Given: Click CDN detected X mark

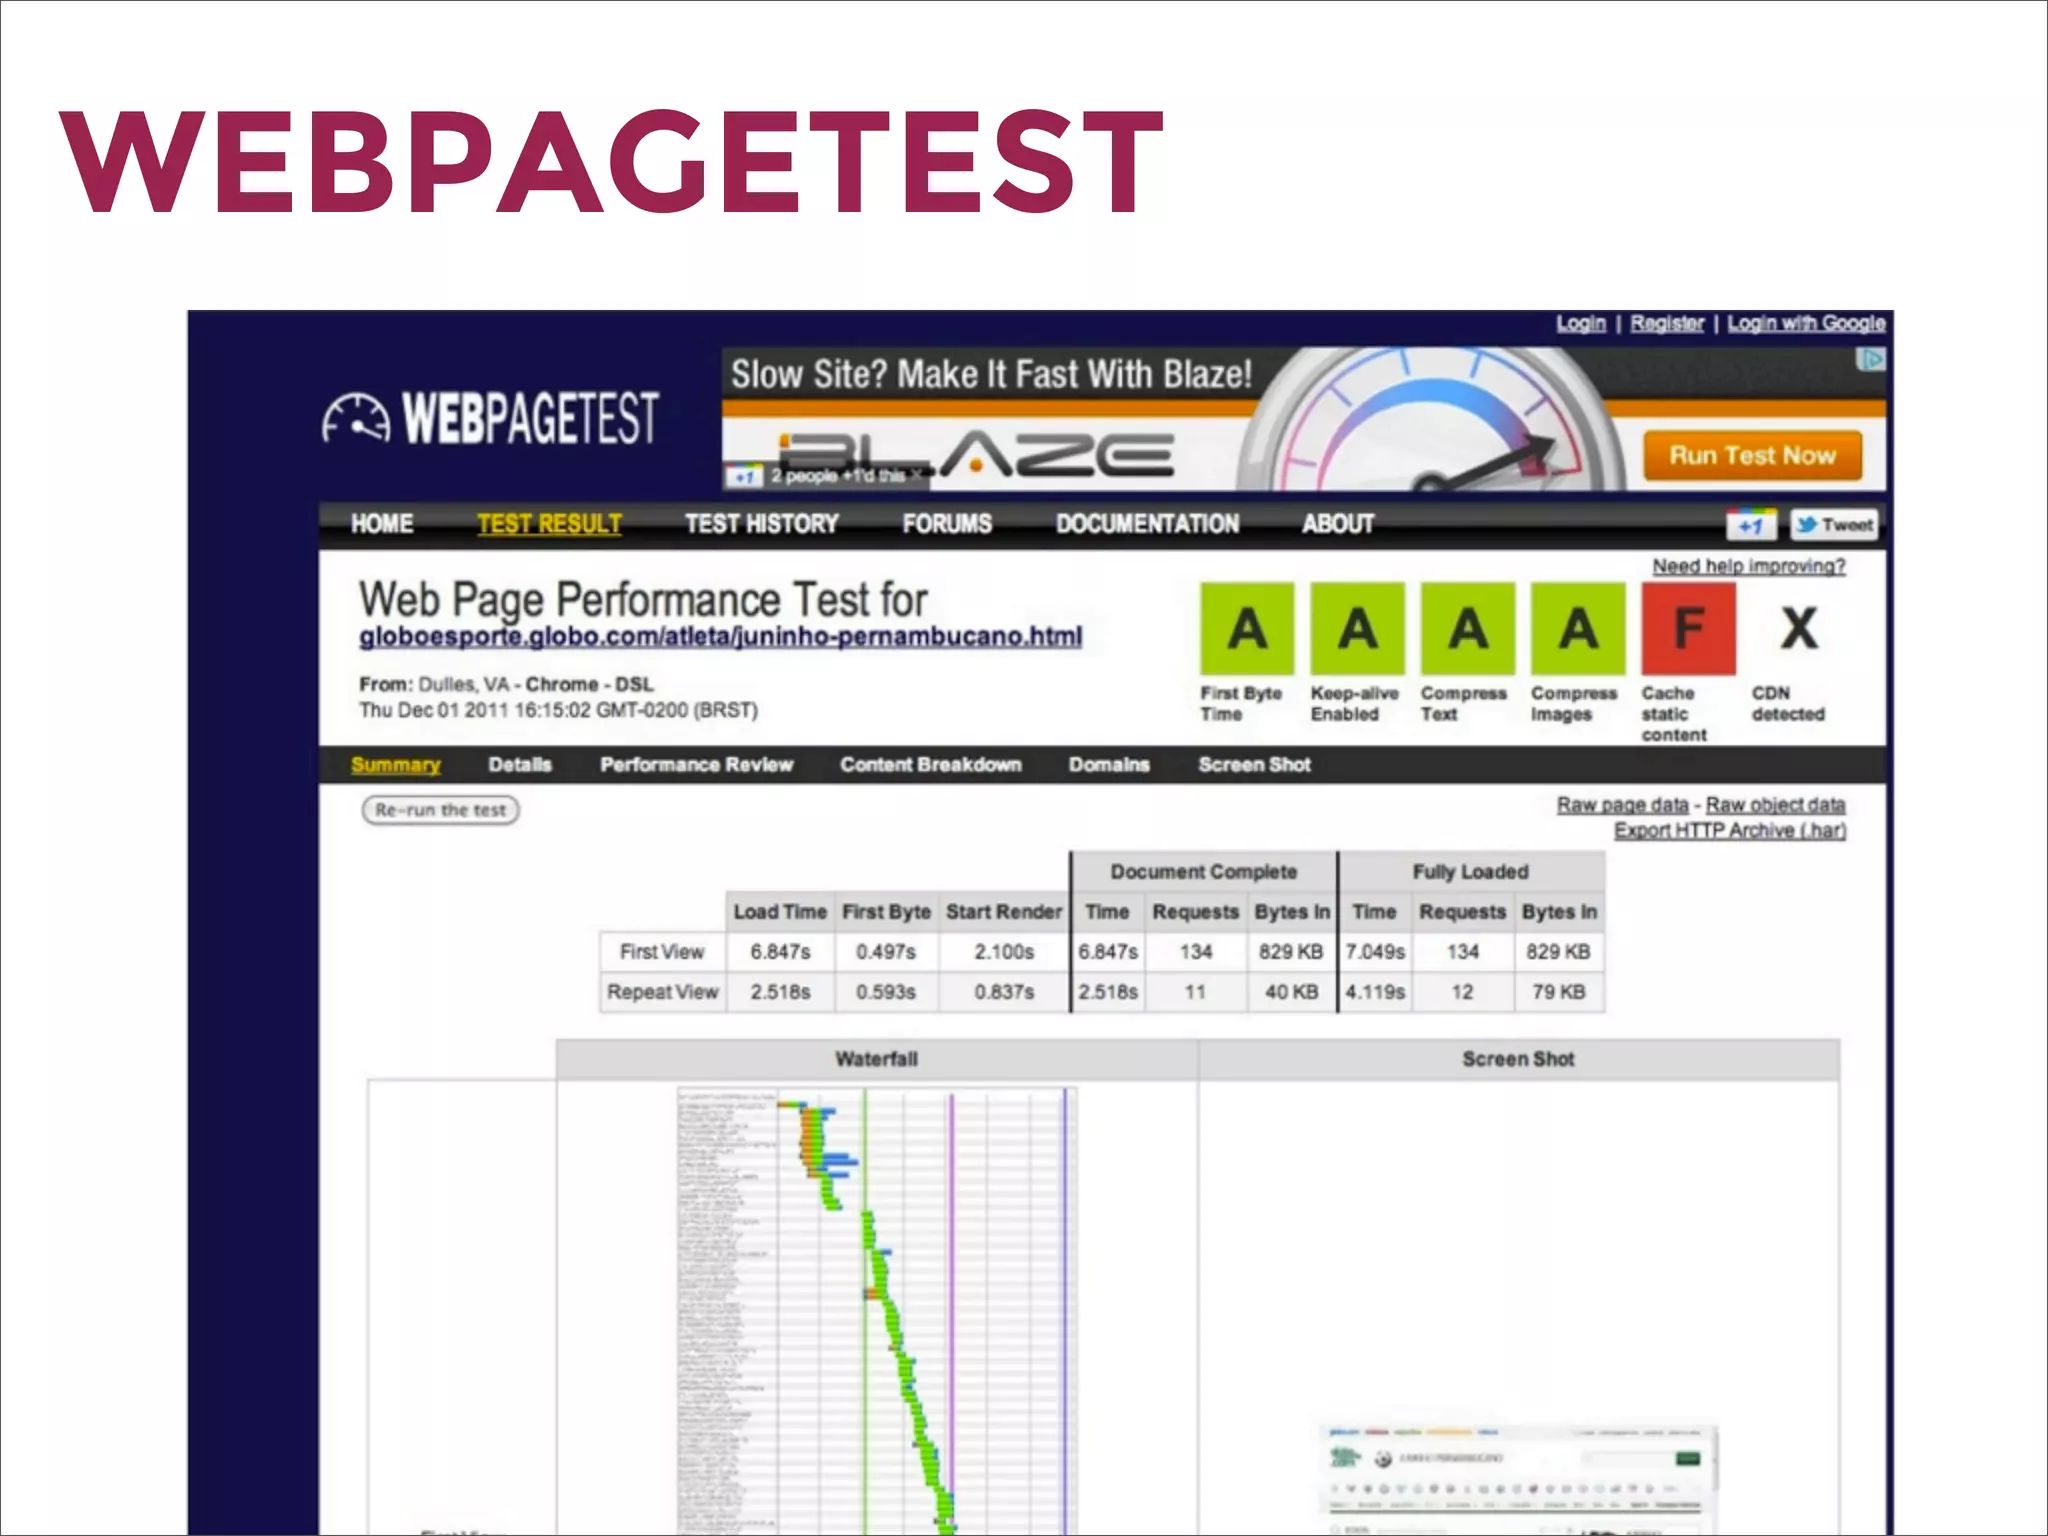Looking at the screenshot, I should pos(1799,629).
